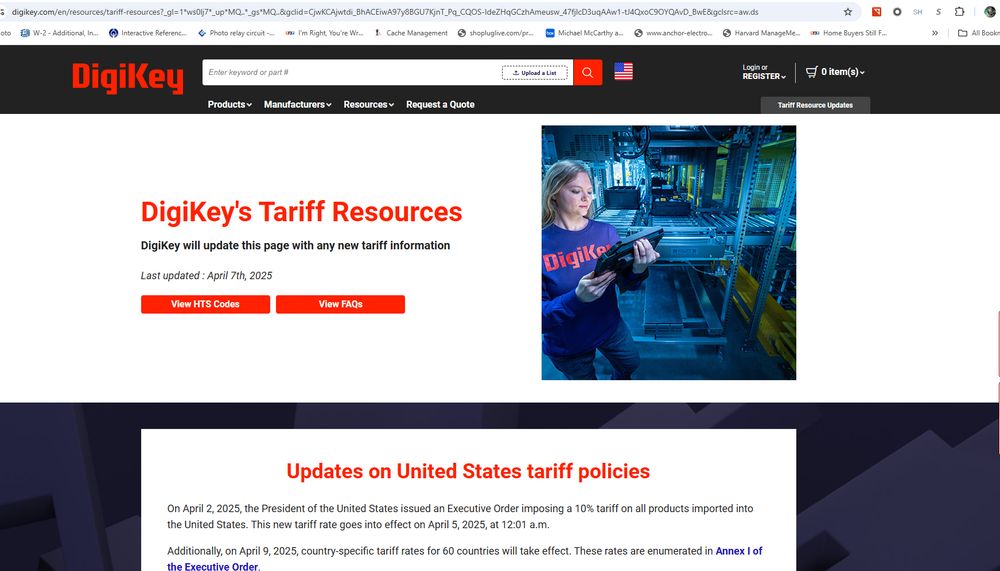Click the browser address bar URL
The height and width of the screenshot is (571, 1000).
click(385, 11)
